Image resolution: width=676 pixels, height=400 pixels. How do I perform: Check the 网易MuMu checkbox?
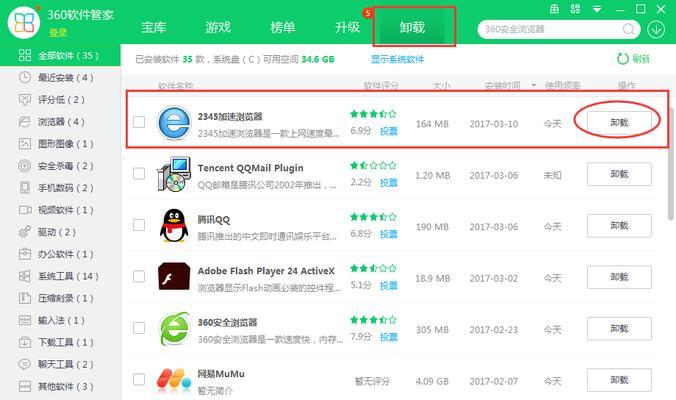139,379
